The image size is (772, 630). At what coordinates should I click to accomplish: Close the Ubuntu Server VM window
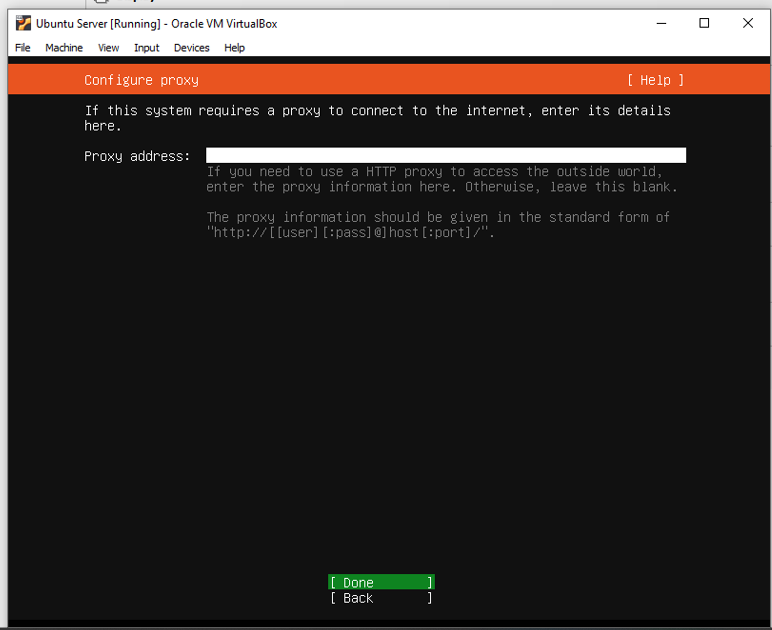pos(747,23)
